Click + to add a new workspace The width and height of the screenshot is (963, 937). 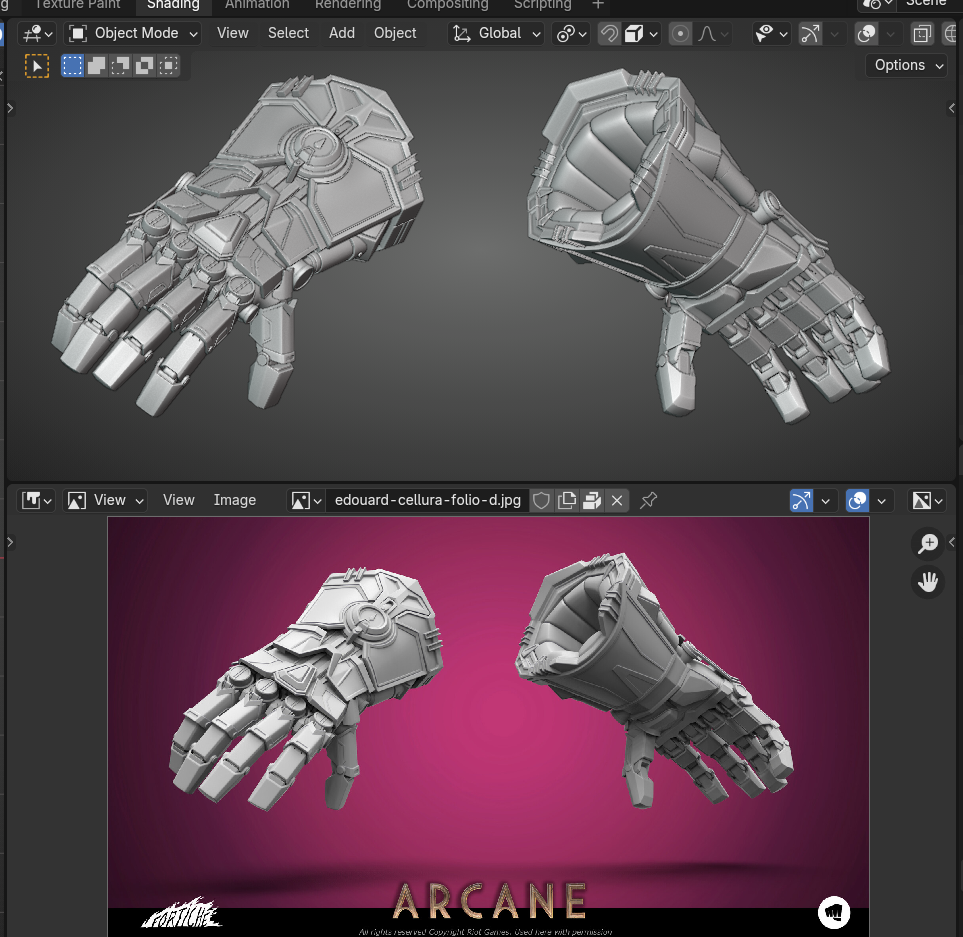coord(597,5)
